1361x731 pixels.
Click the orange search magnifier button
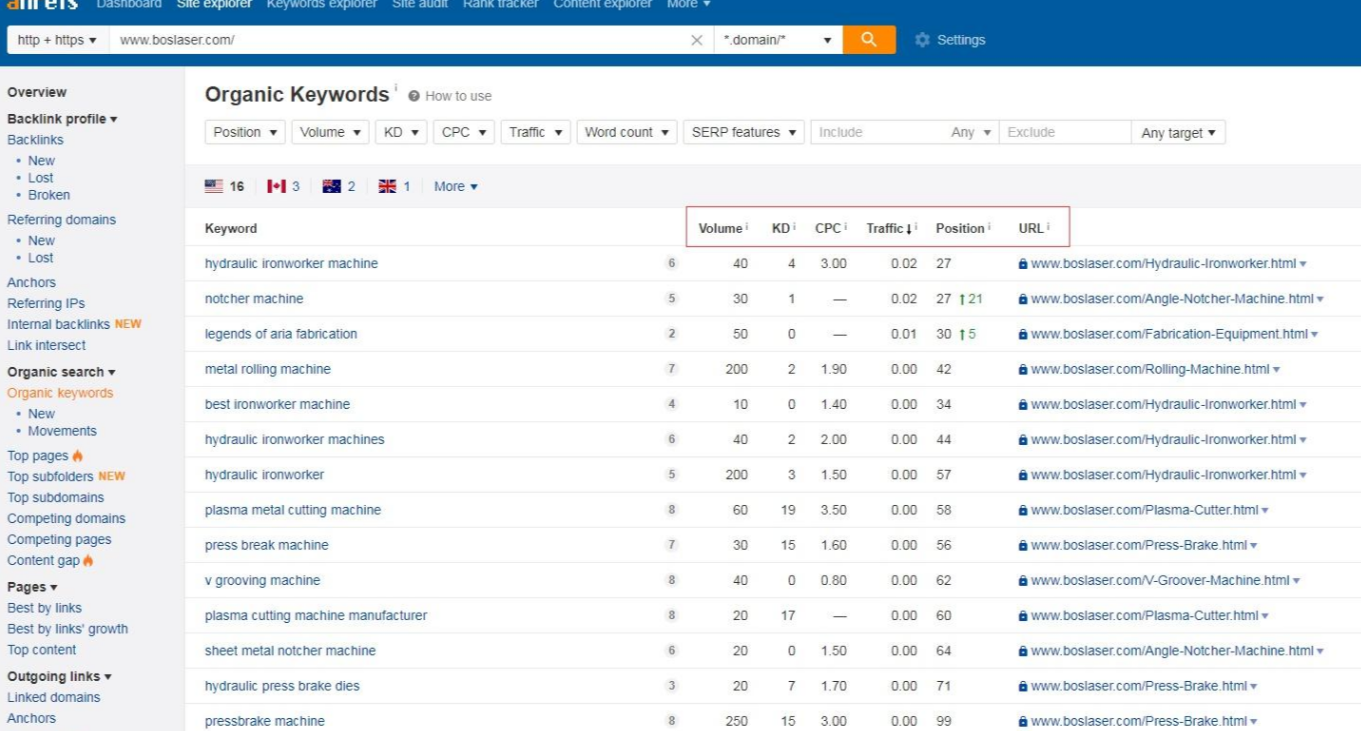coord(869,40)
